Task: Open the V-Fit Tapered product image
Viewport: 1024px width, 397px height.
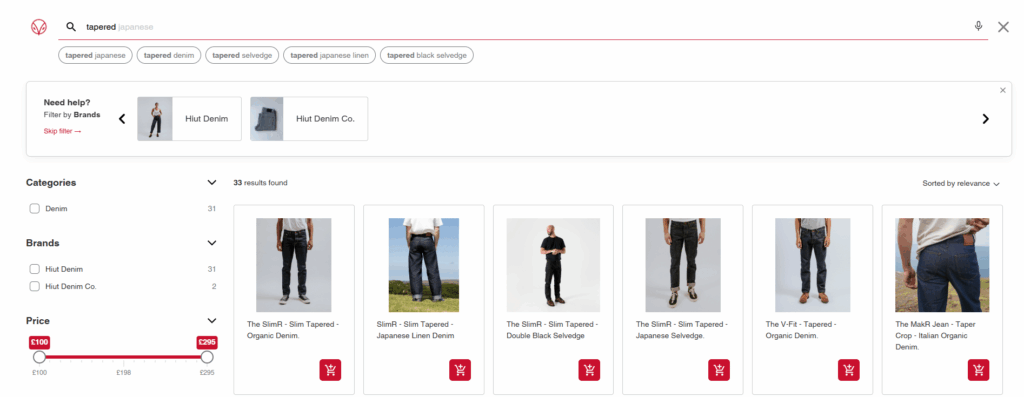Action: pos(812,264)
